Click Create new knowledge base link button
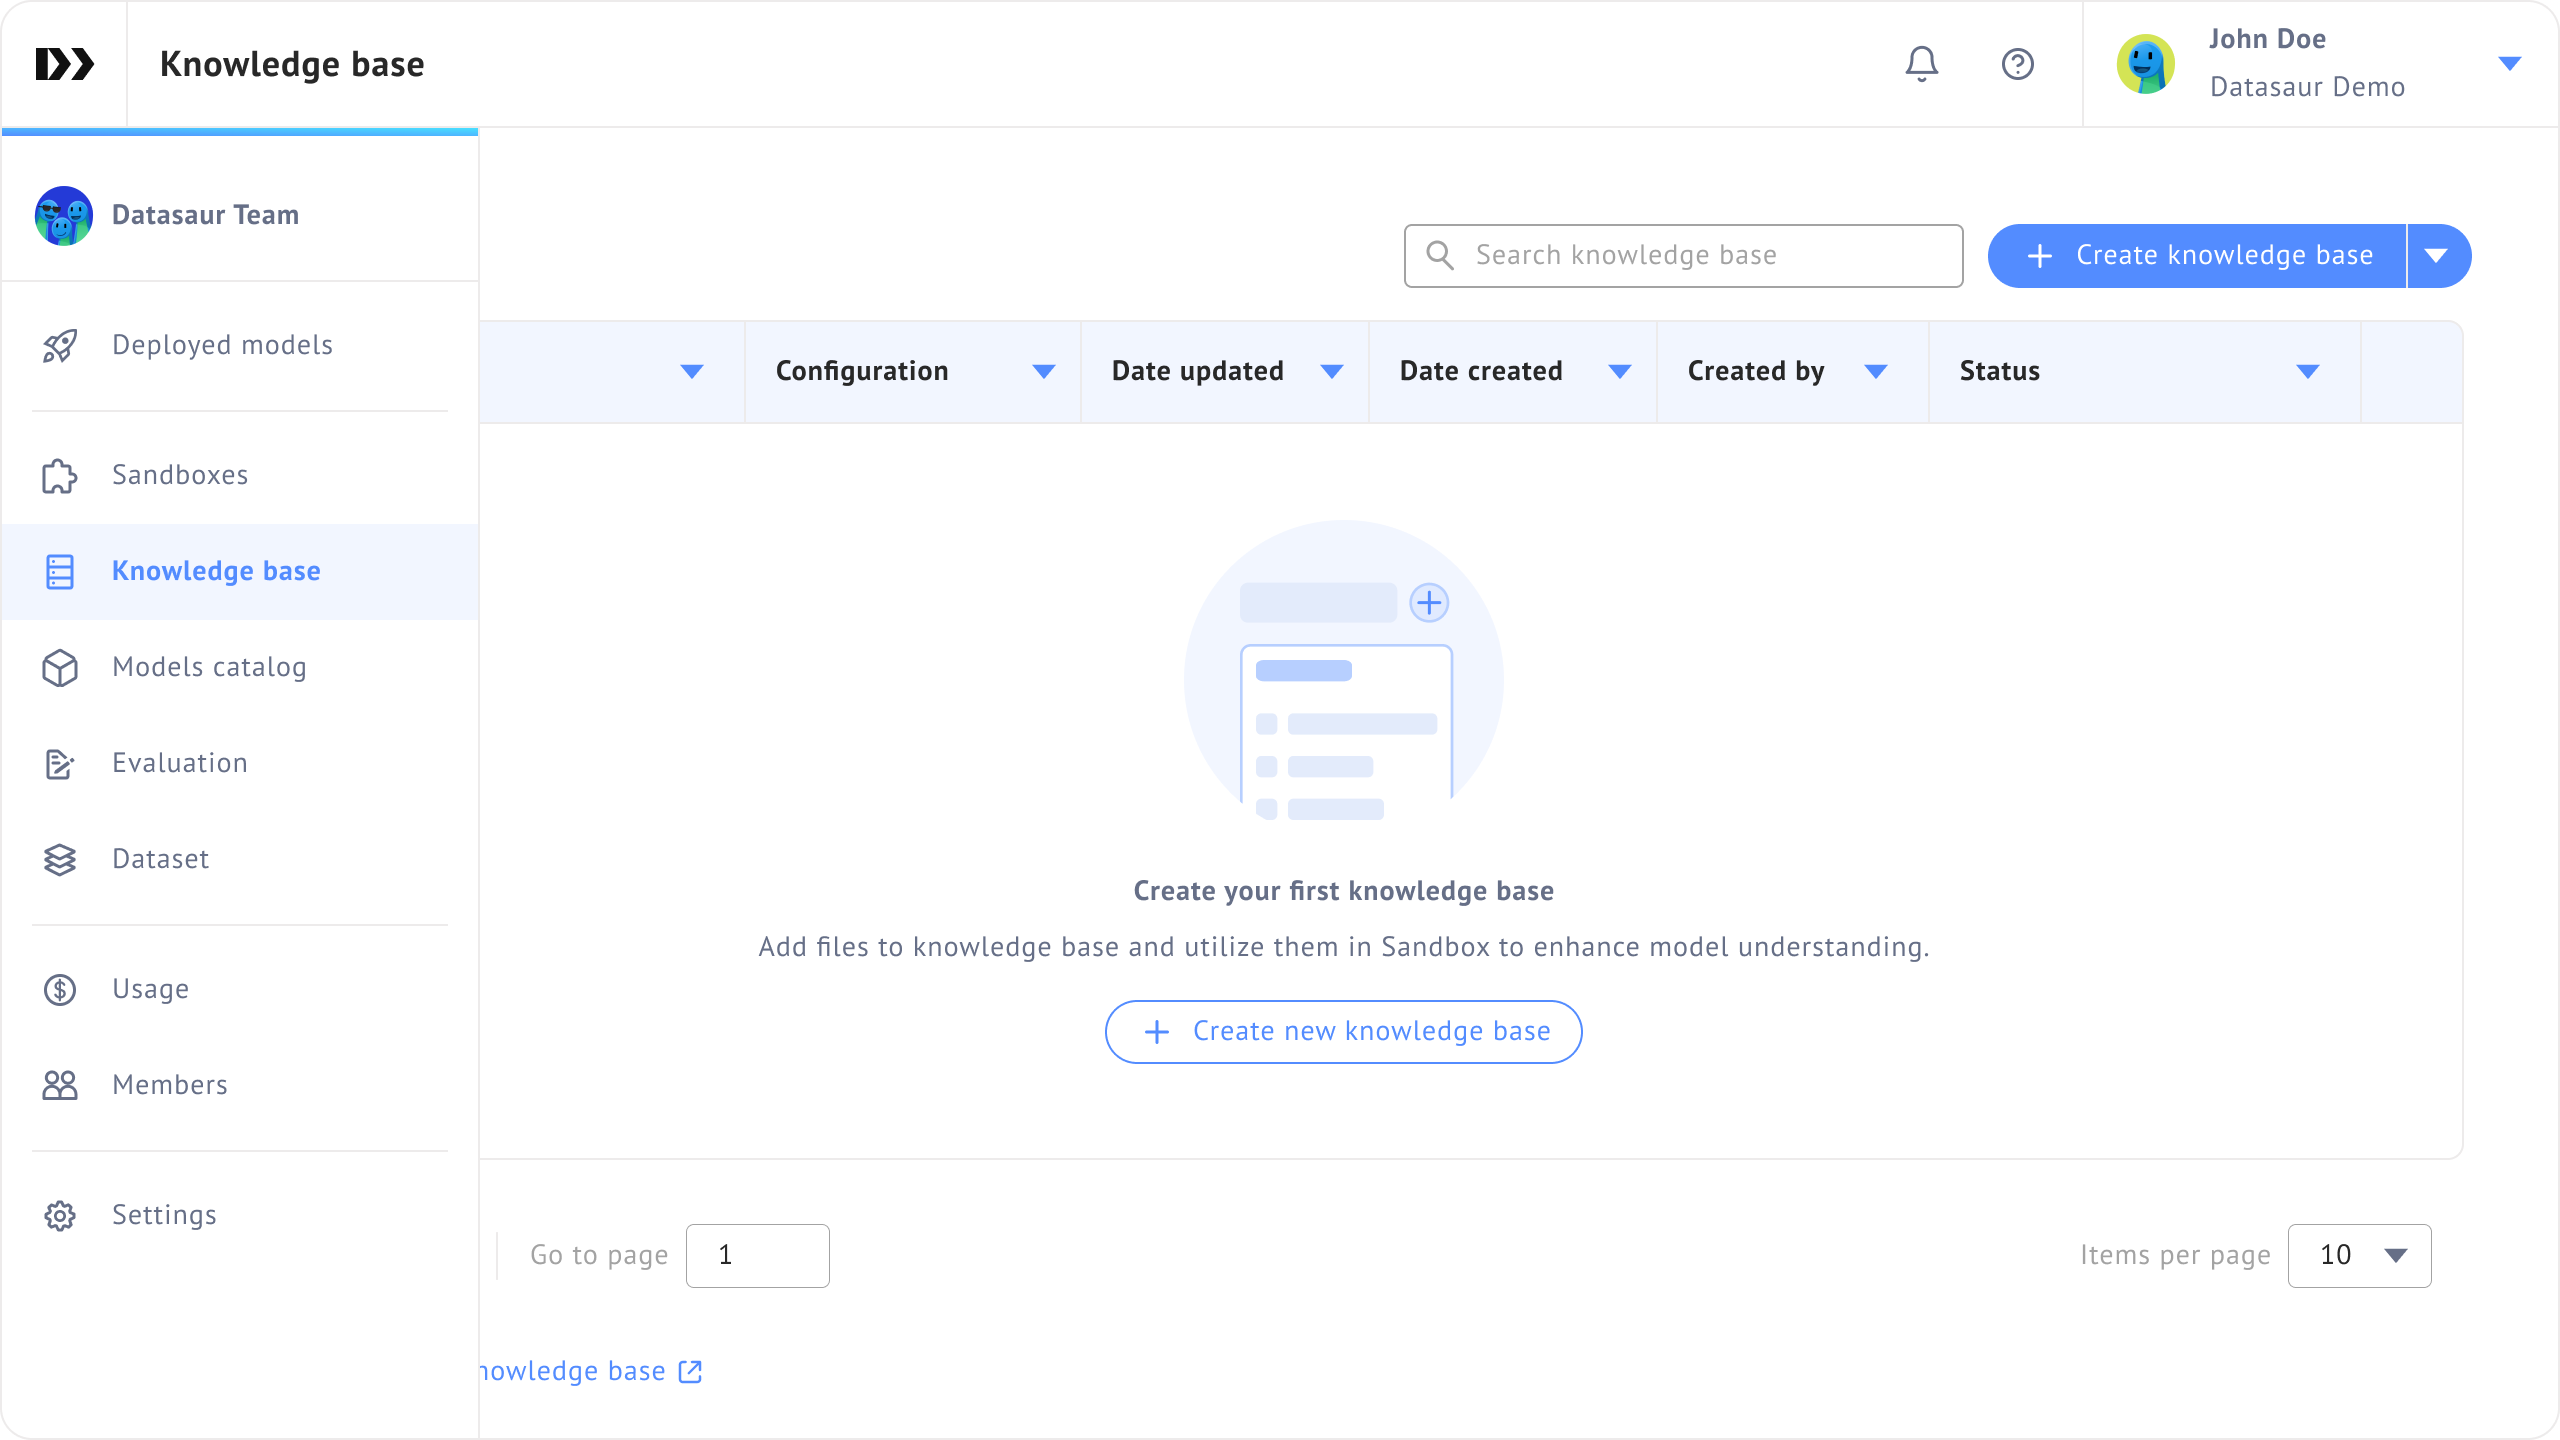Viewport: 2560px width, 1440px height. (x=1343, y=1032)
